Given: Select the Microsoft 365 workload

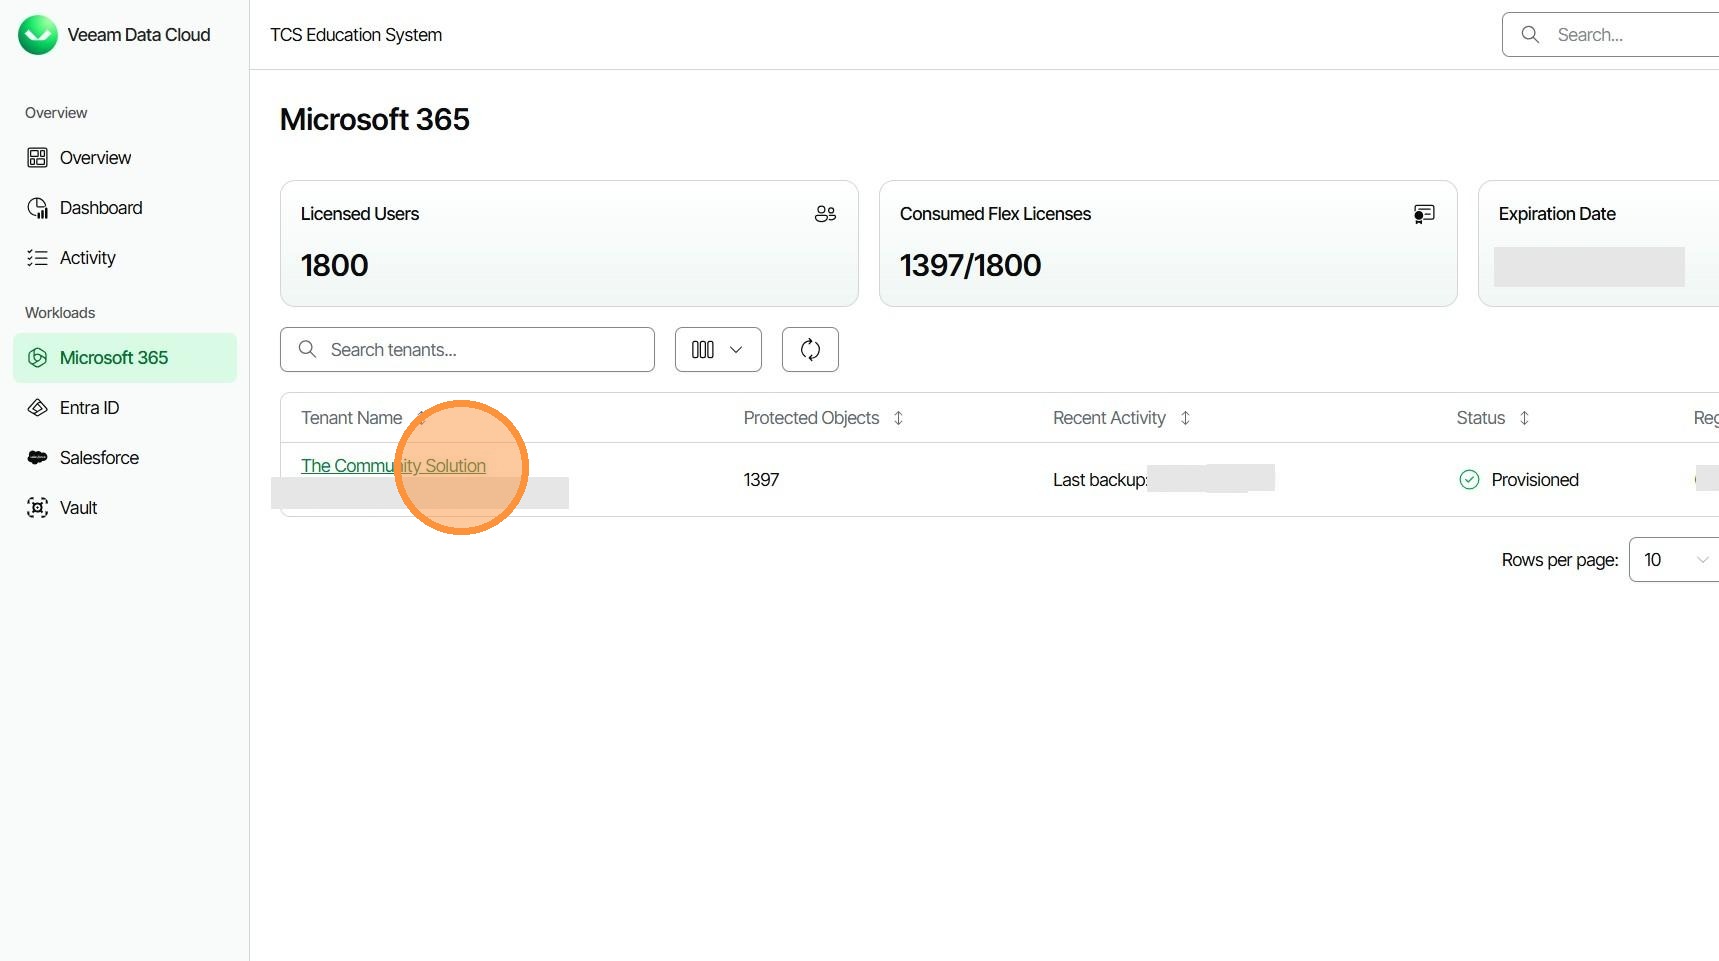Looking at the screenshot, I should click(x=125, y=358).
